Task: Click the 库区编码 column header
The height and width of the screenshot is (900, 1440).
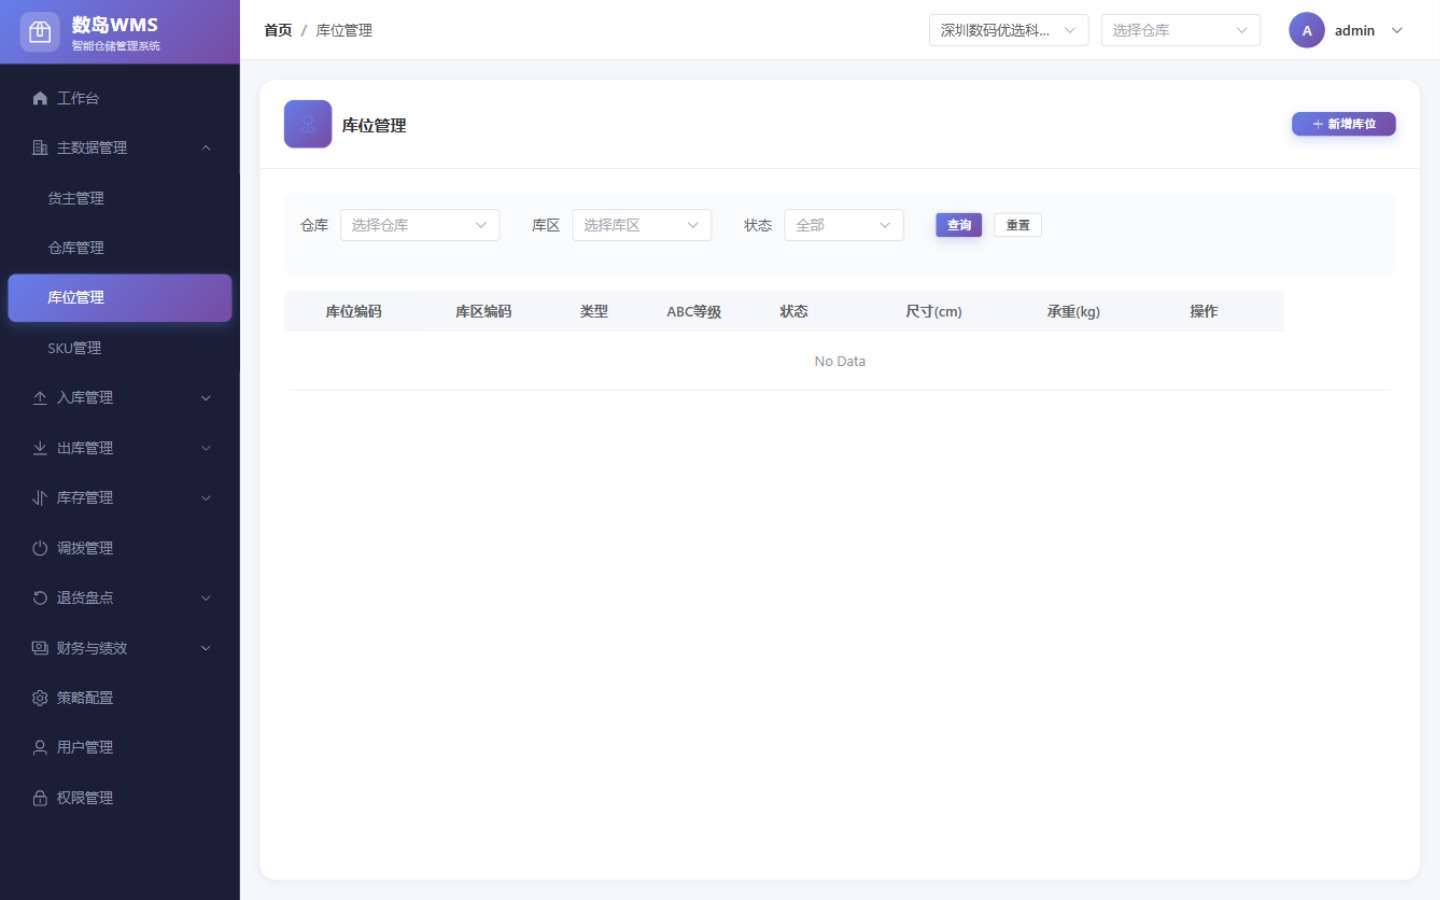Action: (x=483, y=311)
